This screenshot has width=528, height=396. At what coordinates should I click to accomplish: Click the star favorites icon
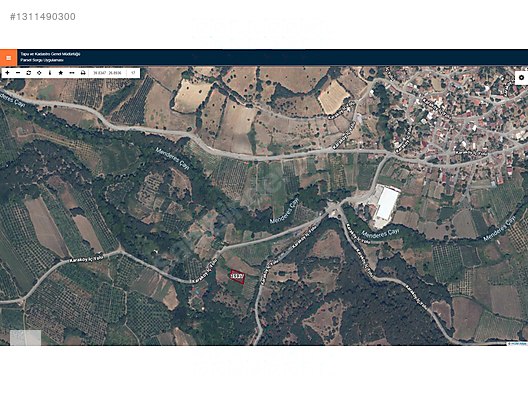(x=61, y=73)
